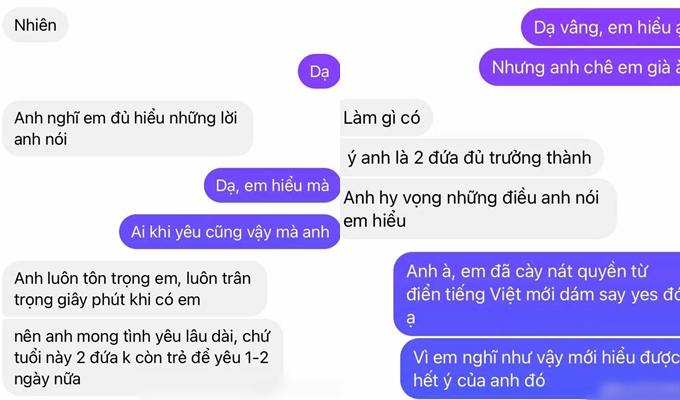
Task: Tap the 'Dạ vâng, em hiểu ạ' bubble
Action: pyautogui.click(x=601, y=27)
